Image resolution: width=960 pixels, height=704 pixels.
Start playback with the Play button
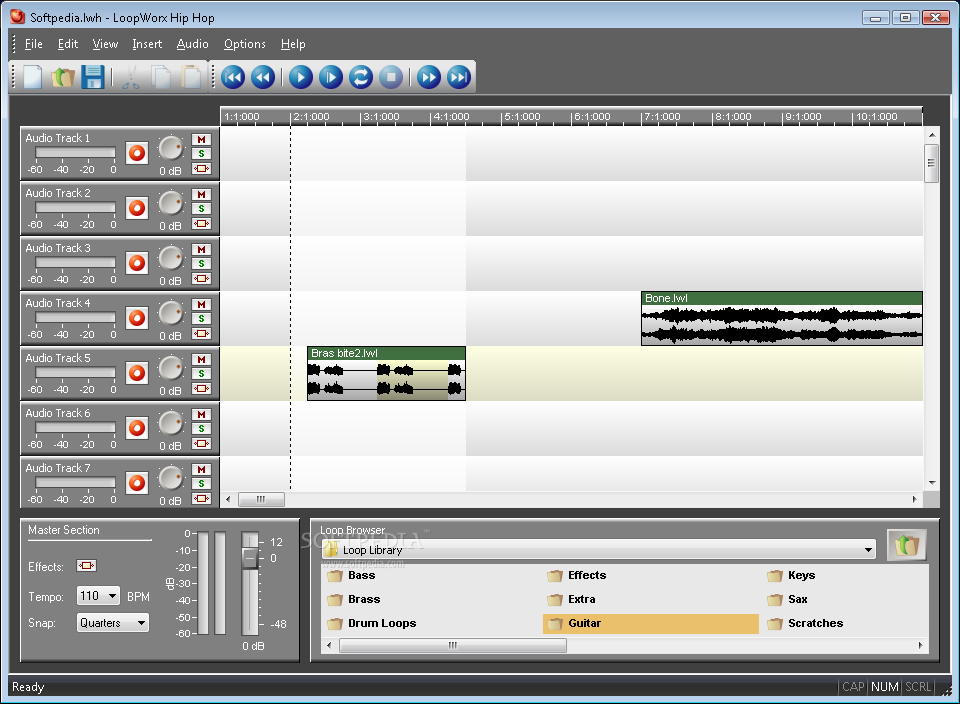click(301, 77)
